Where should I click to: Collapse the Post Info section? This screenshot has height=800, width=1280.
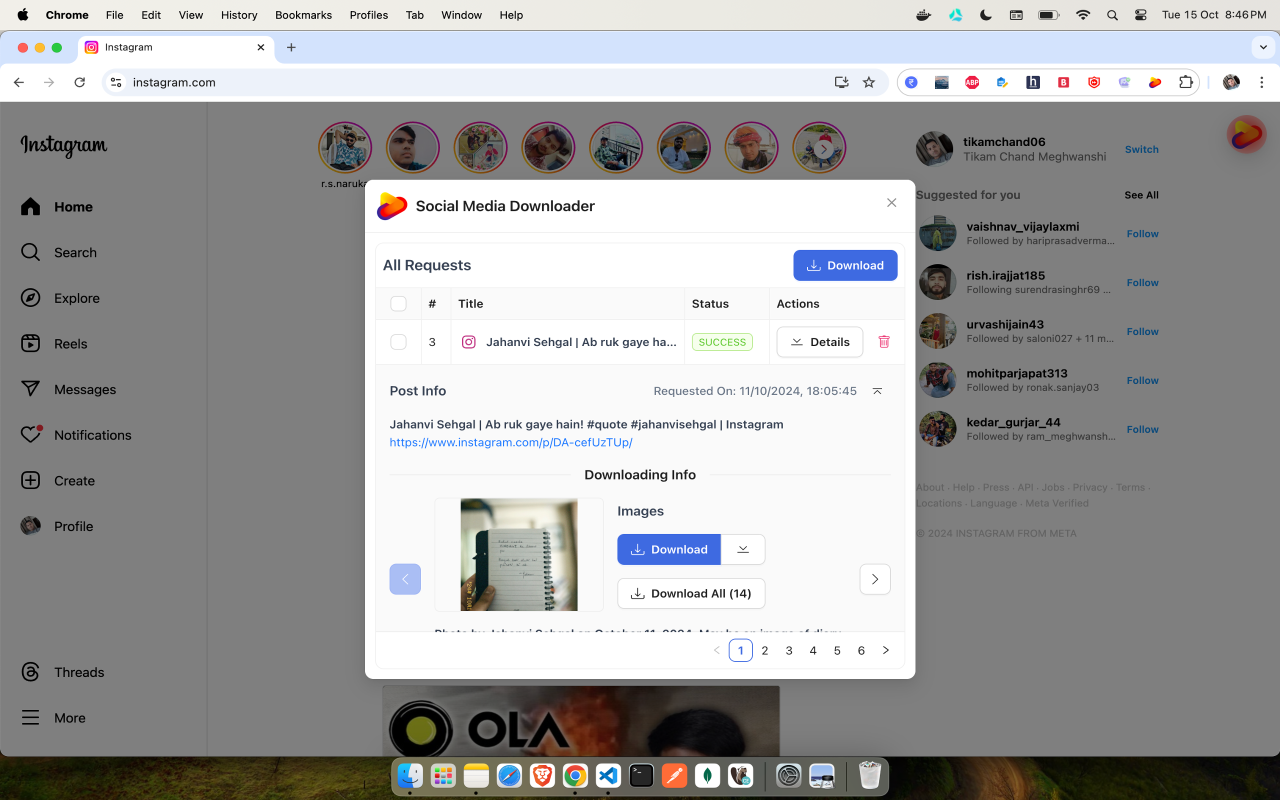[877, 391]
